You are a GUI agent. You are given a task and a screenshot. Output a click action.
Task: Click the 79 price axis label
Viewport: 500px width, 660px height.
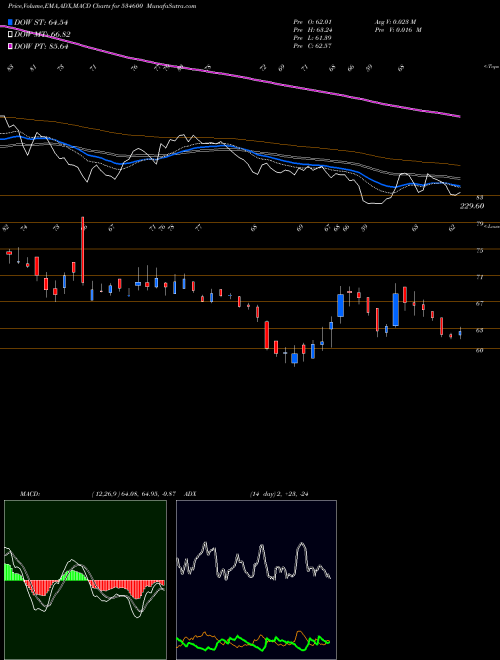(x=479, y=224)
